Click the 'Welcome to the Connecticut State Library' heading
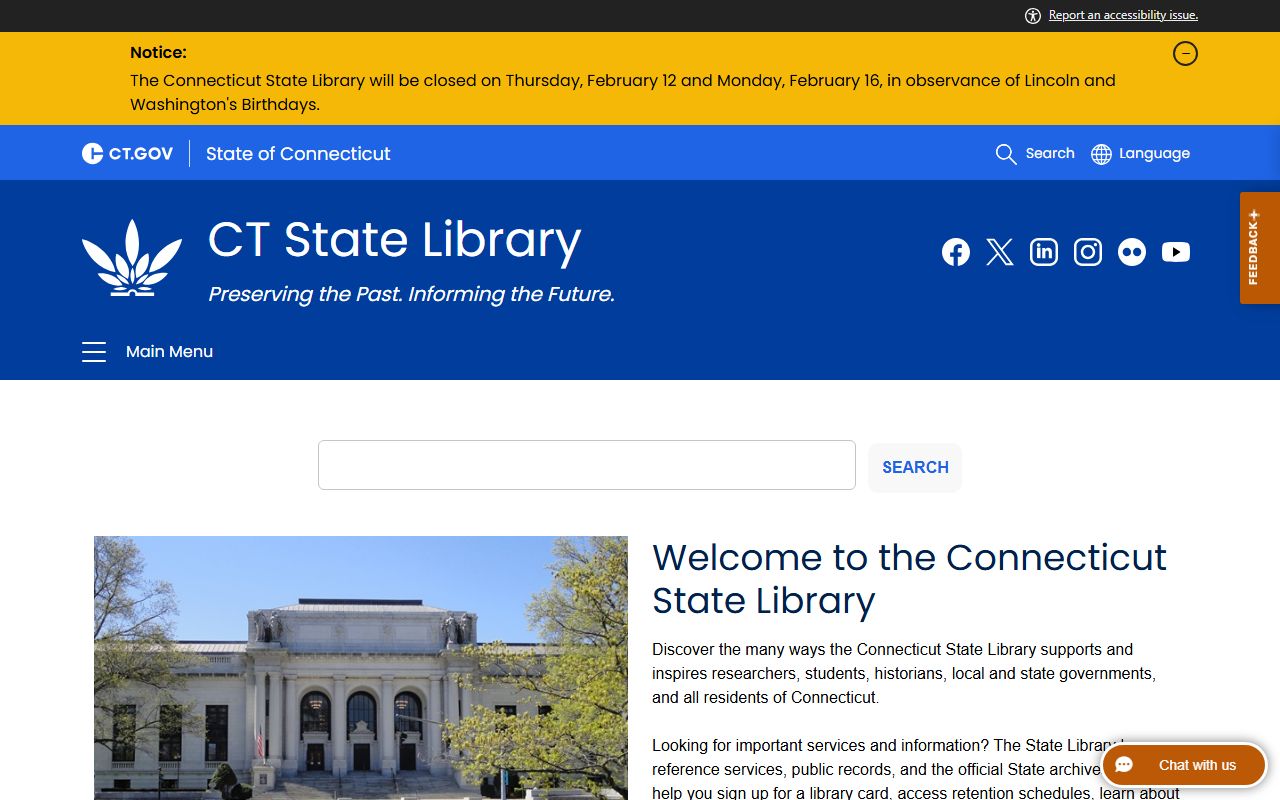The width and height of the screenshot is (1280, 800). click(909, 579)
